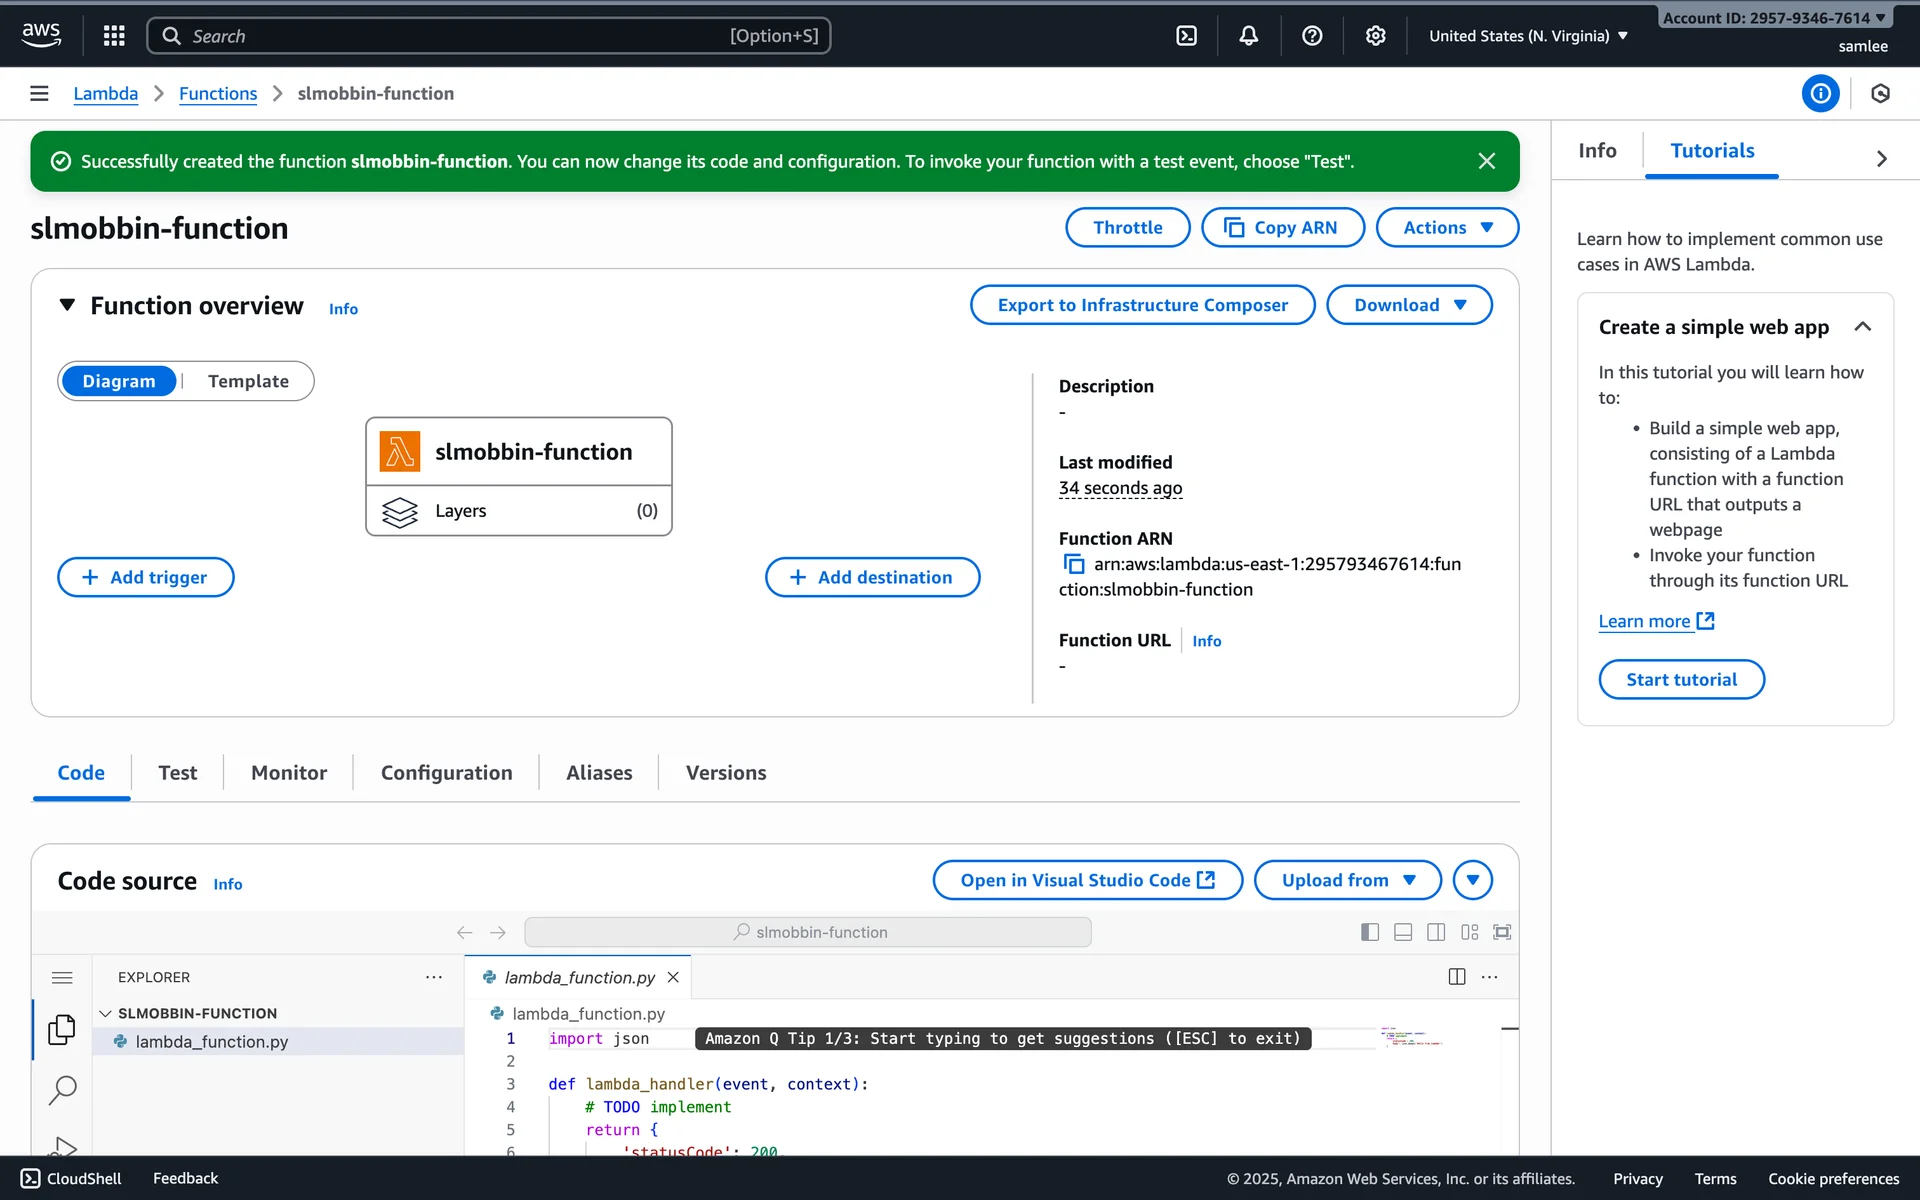Open CloudShell from the top bar icon

click(x=1186, y=36)
